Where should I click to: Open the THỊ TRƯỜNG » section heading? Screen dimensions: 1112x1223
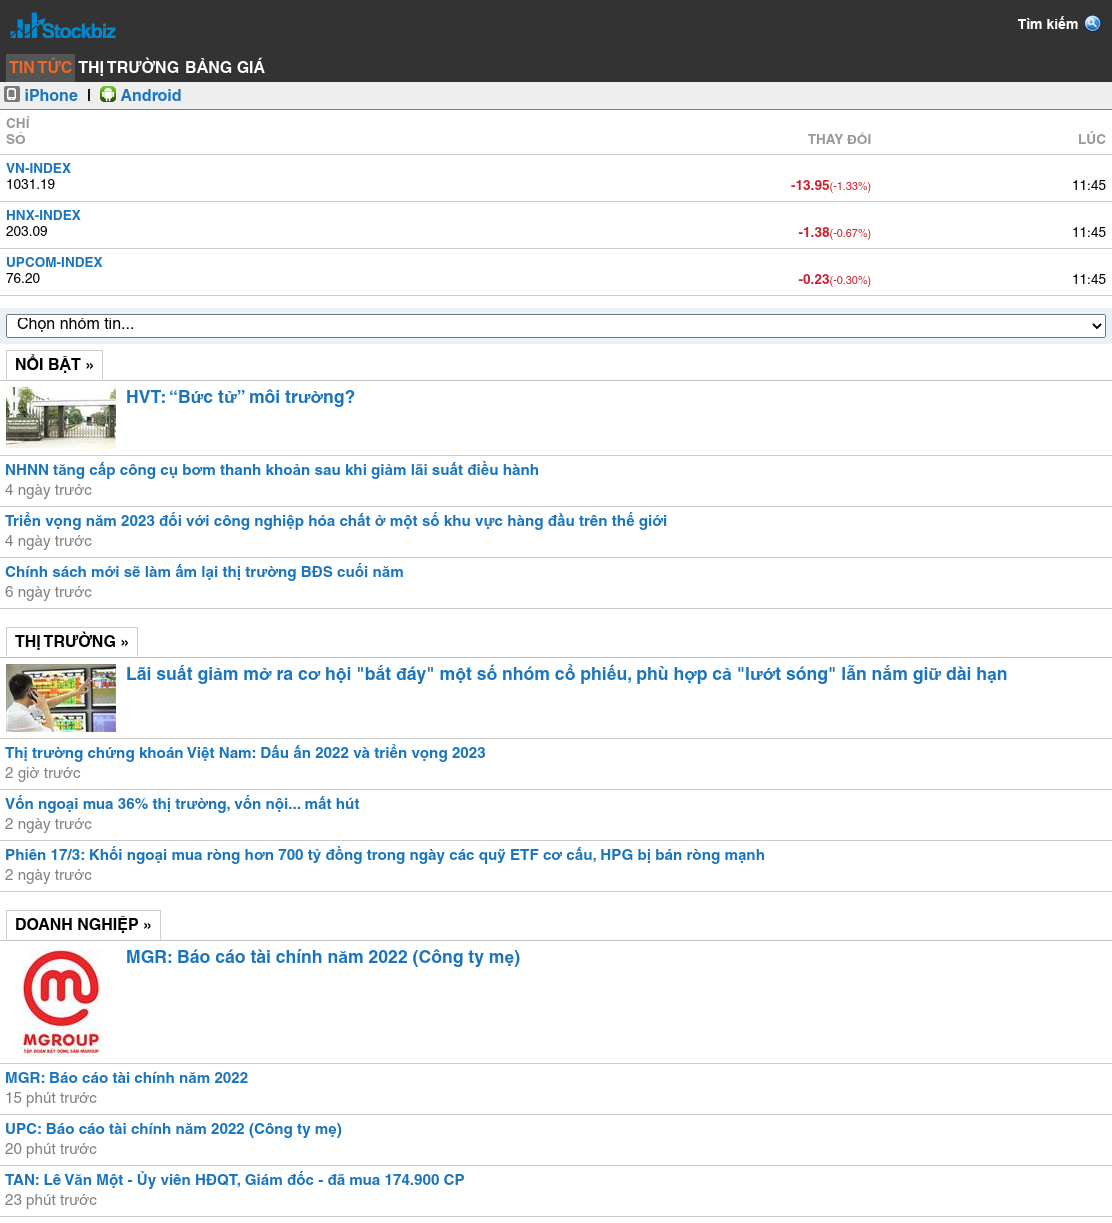72,642
